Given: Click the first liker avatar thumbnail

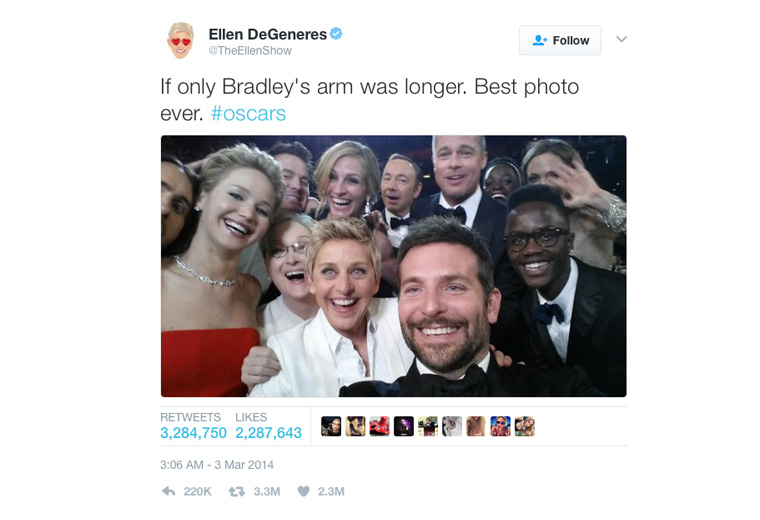Looking at the screenshot, I should [331, 426].
